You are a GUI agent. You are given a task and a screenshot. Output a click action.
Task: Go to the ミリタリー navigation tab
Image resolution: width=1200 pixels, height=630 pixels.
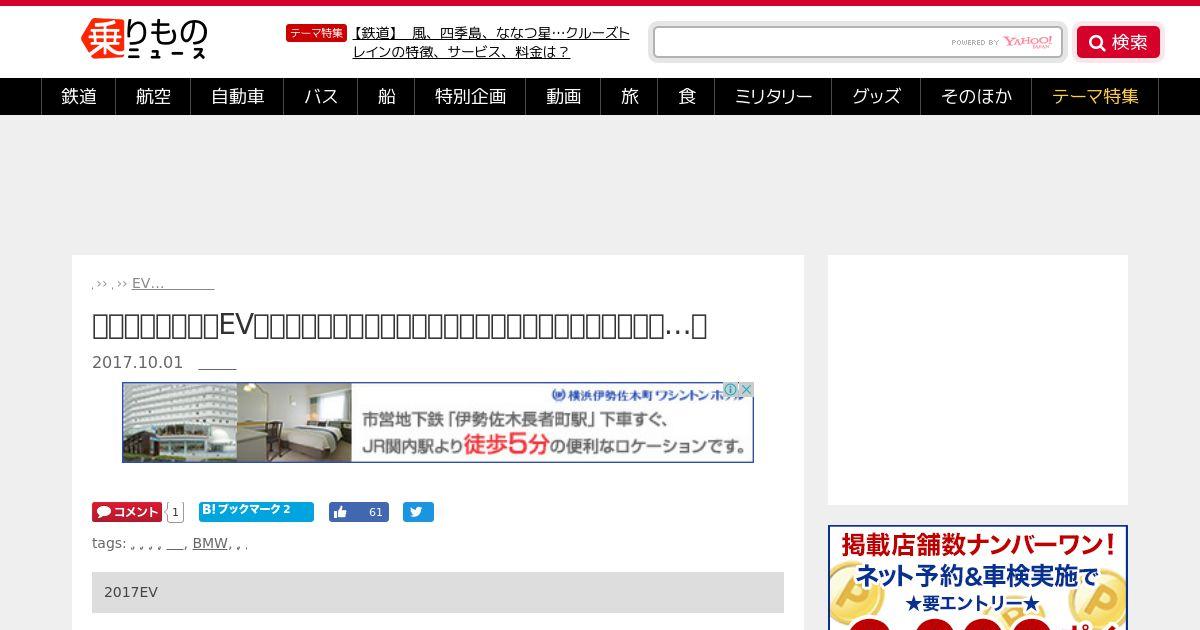[x=773, y=96]
